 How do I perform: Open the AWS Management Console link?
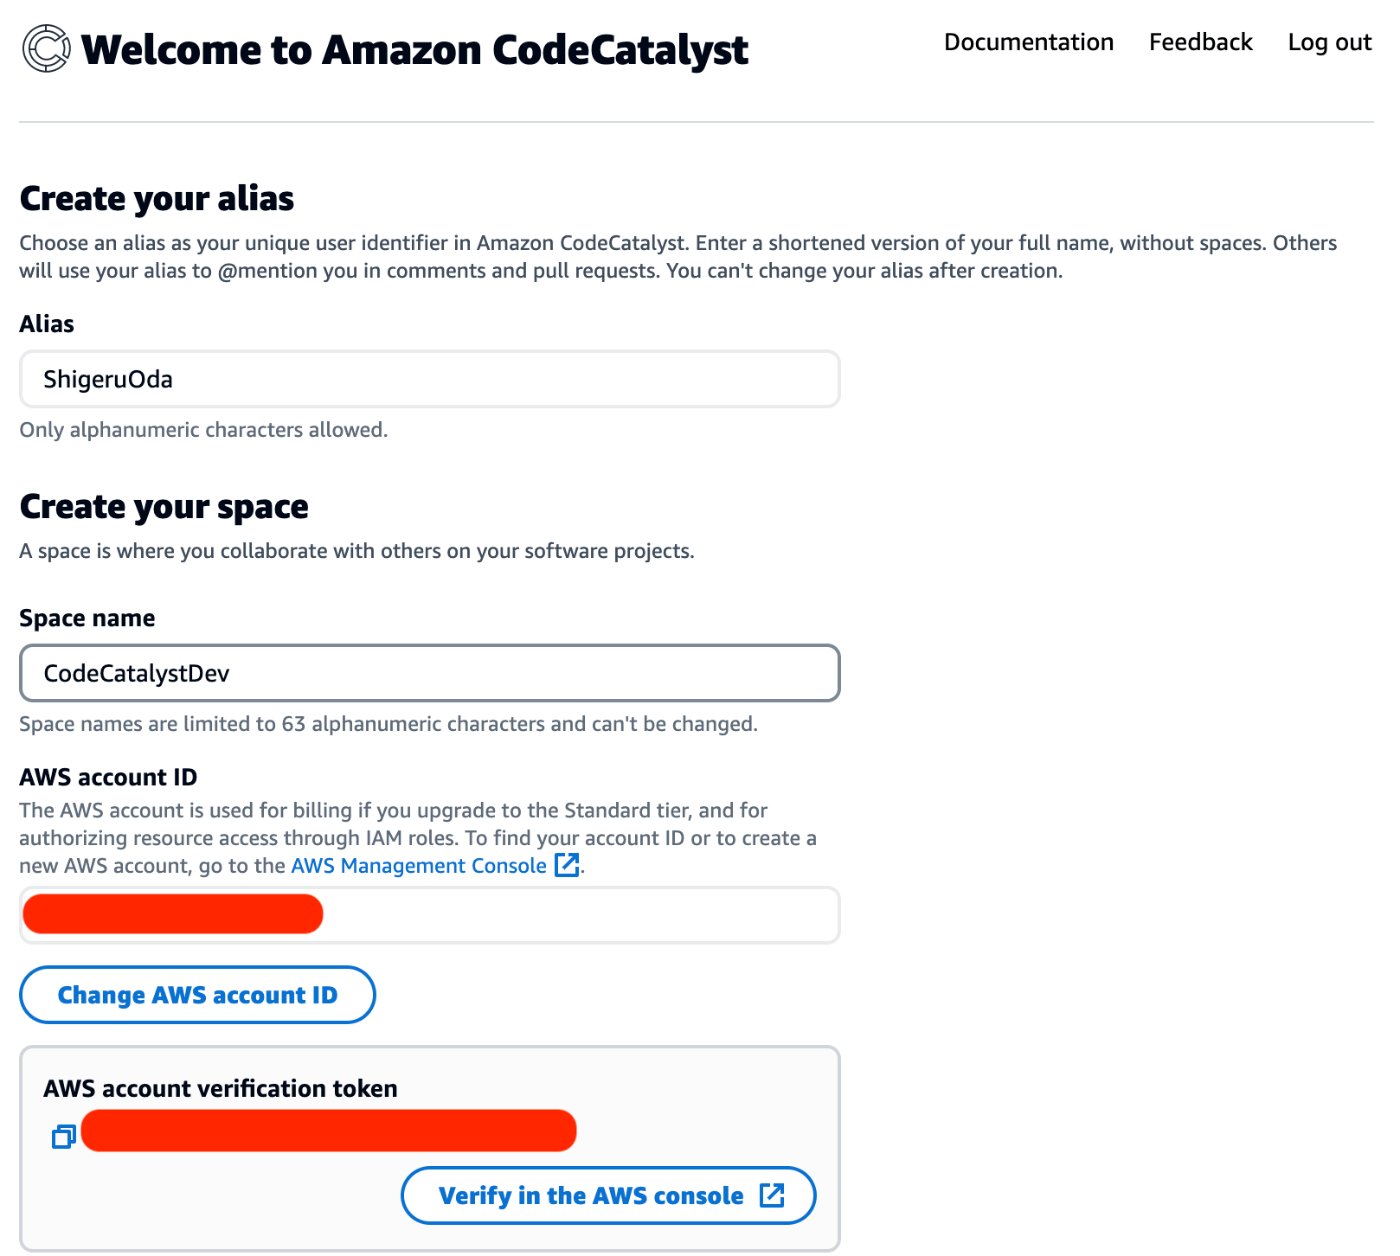click(419, 866)
